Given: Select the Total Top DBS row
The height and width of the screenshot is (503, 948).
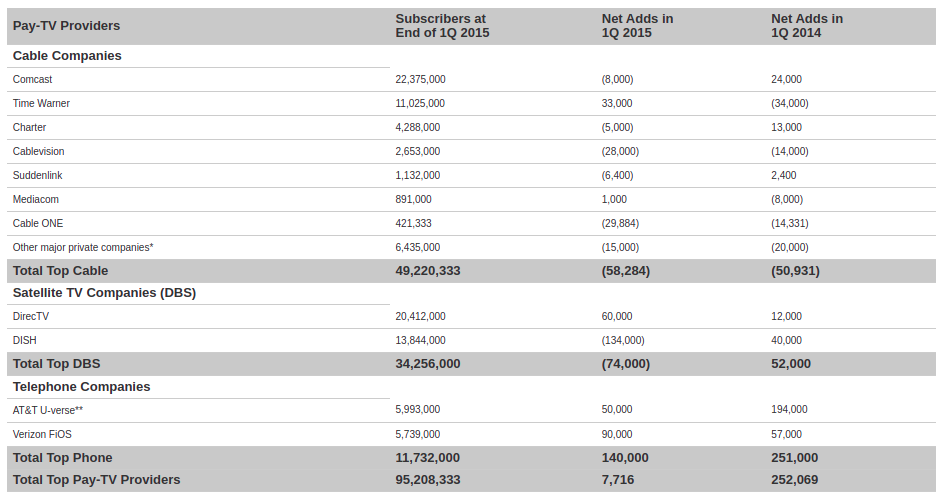Looking at the screenshot, I should (x=56, y=363).
